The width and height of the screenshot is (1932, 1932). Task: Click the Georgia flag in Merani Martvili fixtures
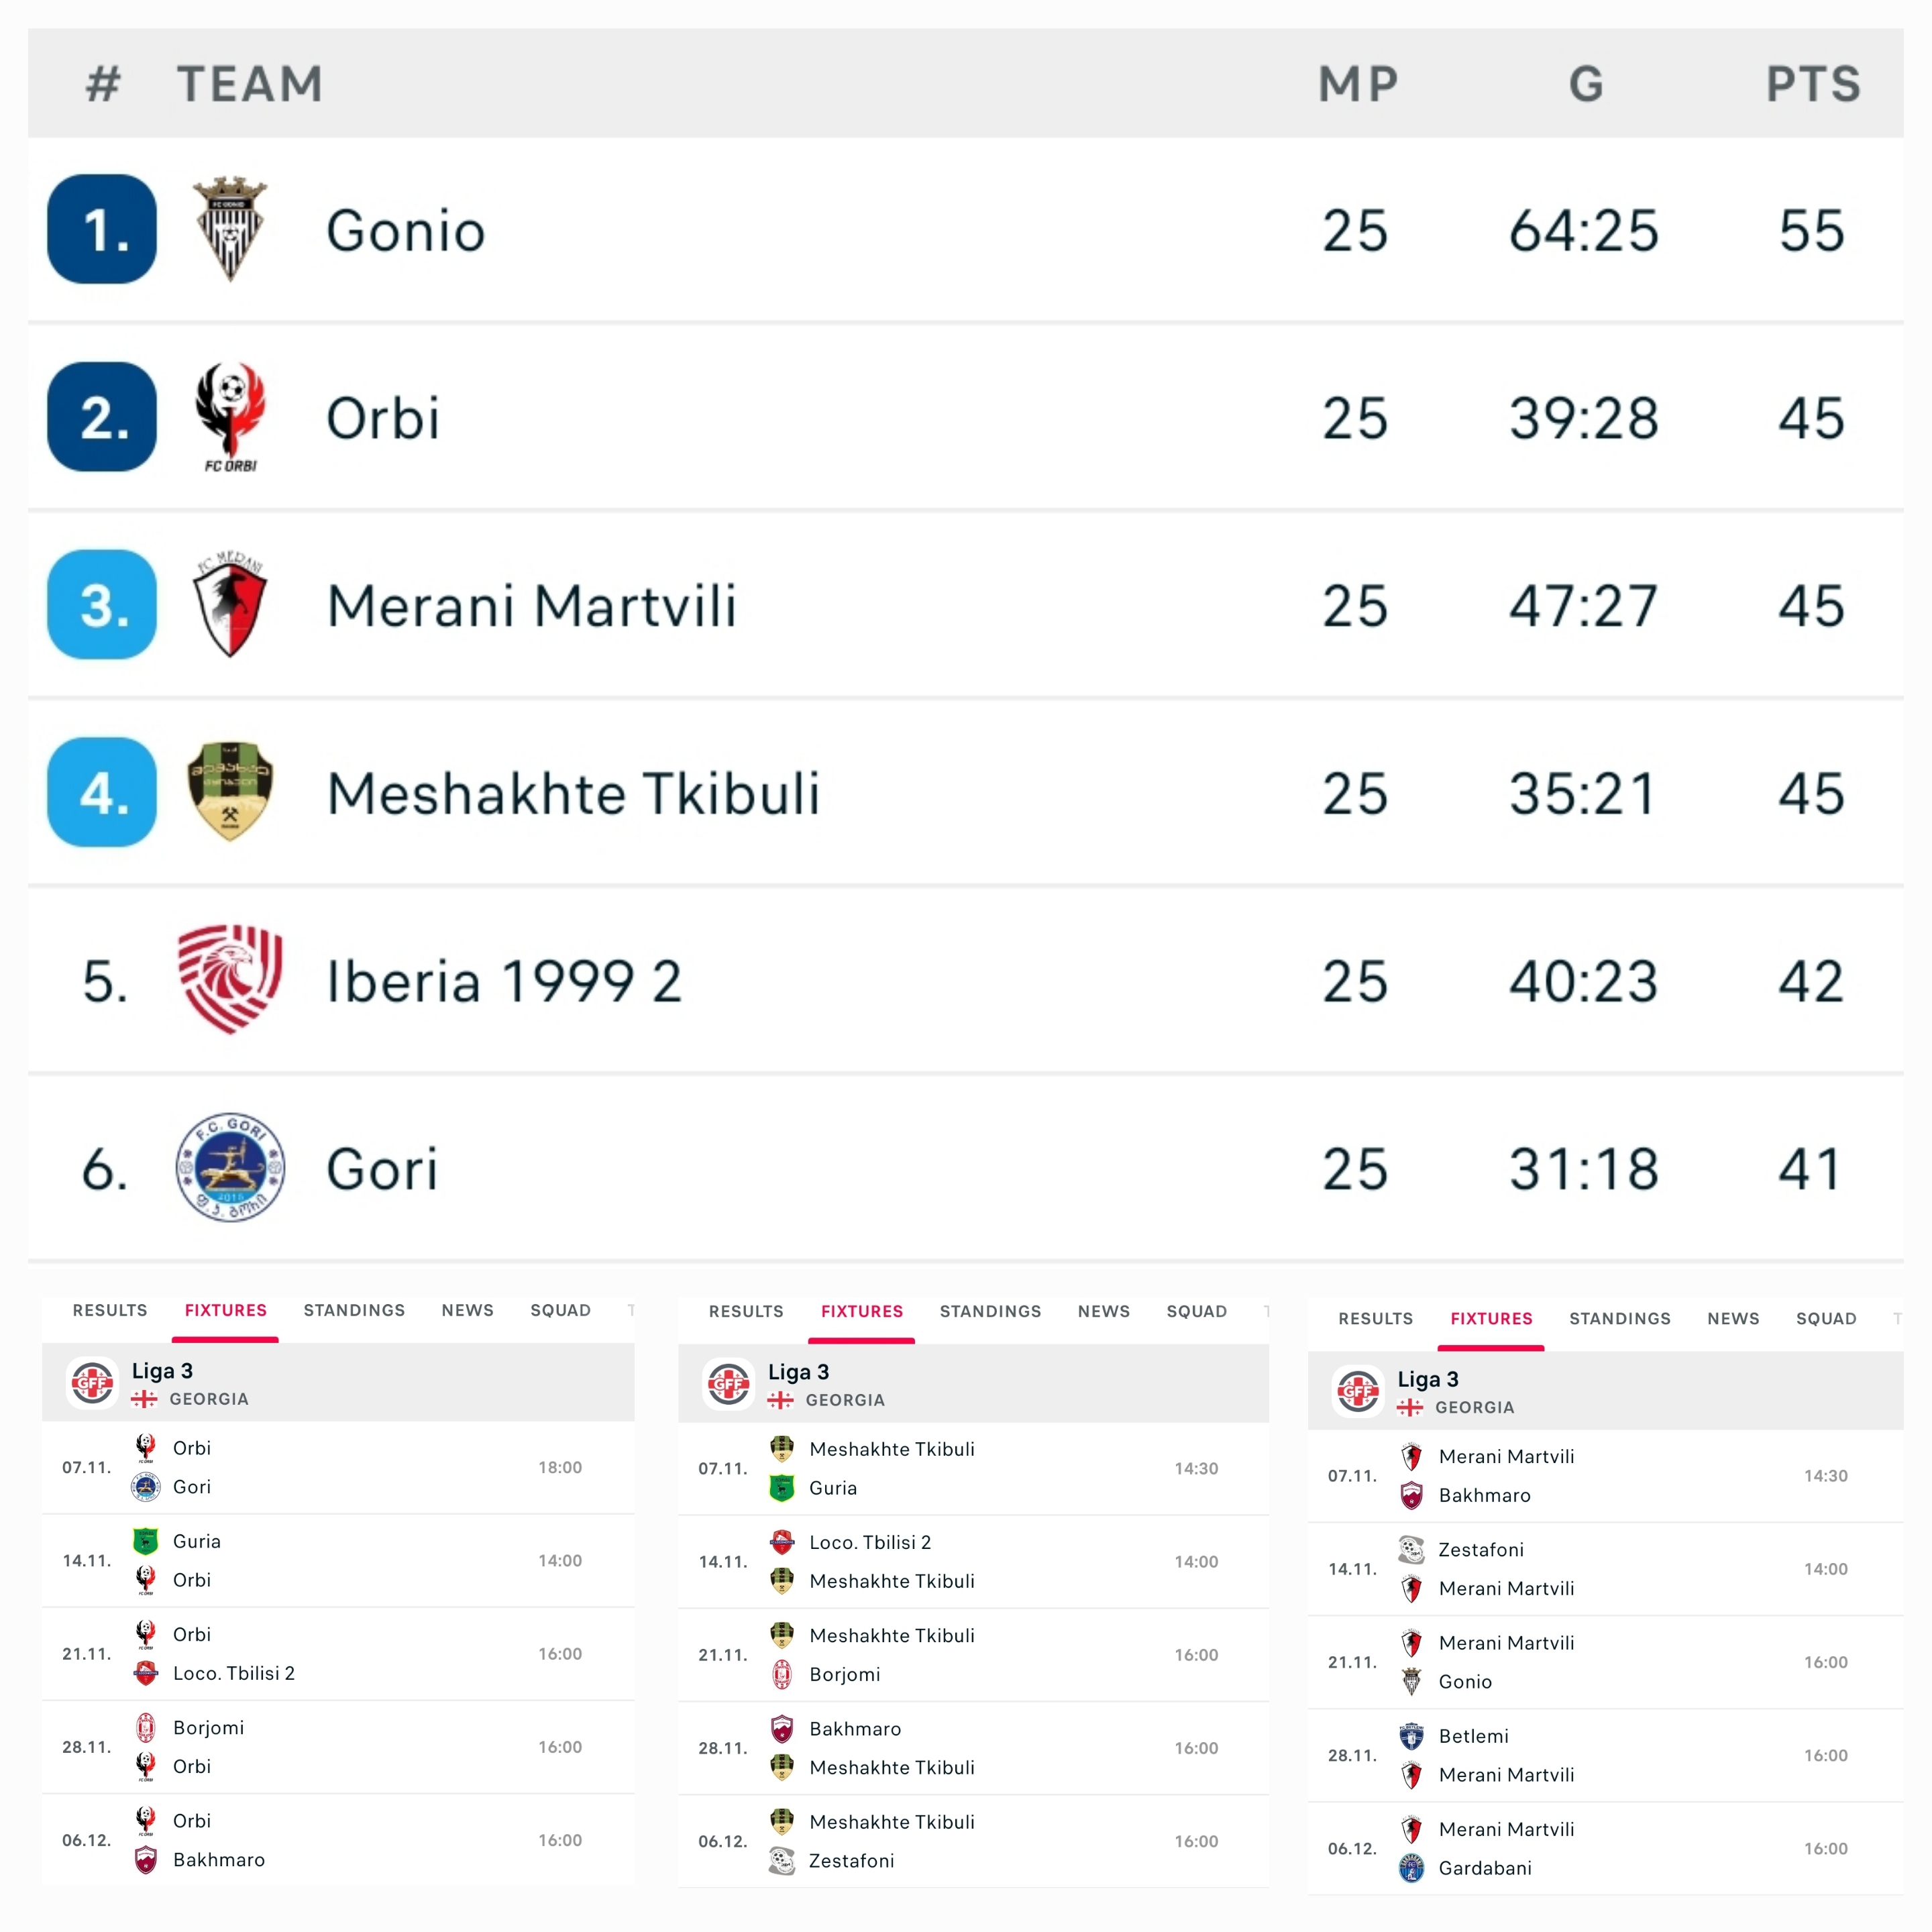tap(1410, 1407)
